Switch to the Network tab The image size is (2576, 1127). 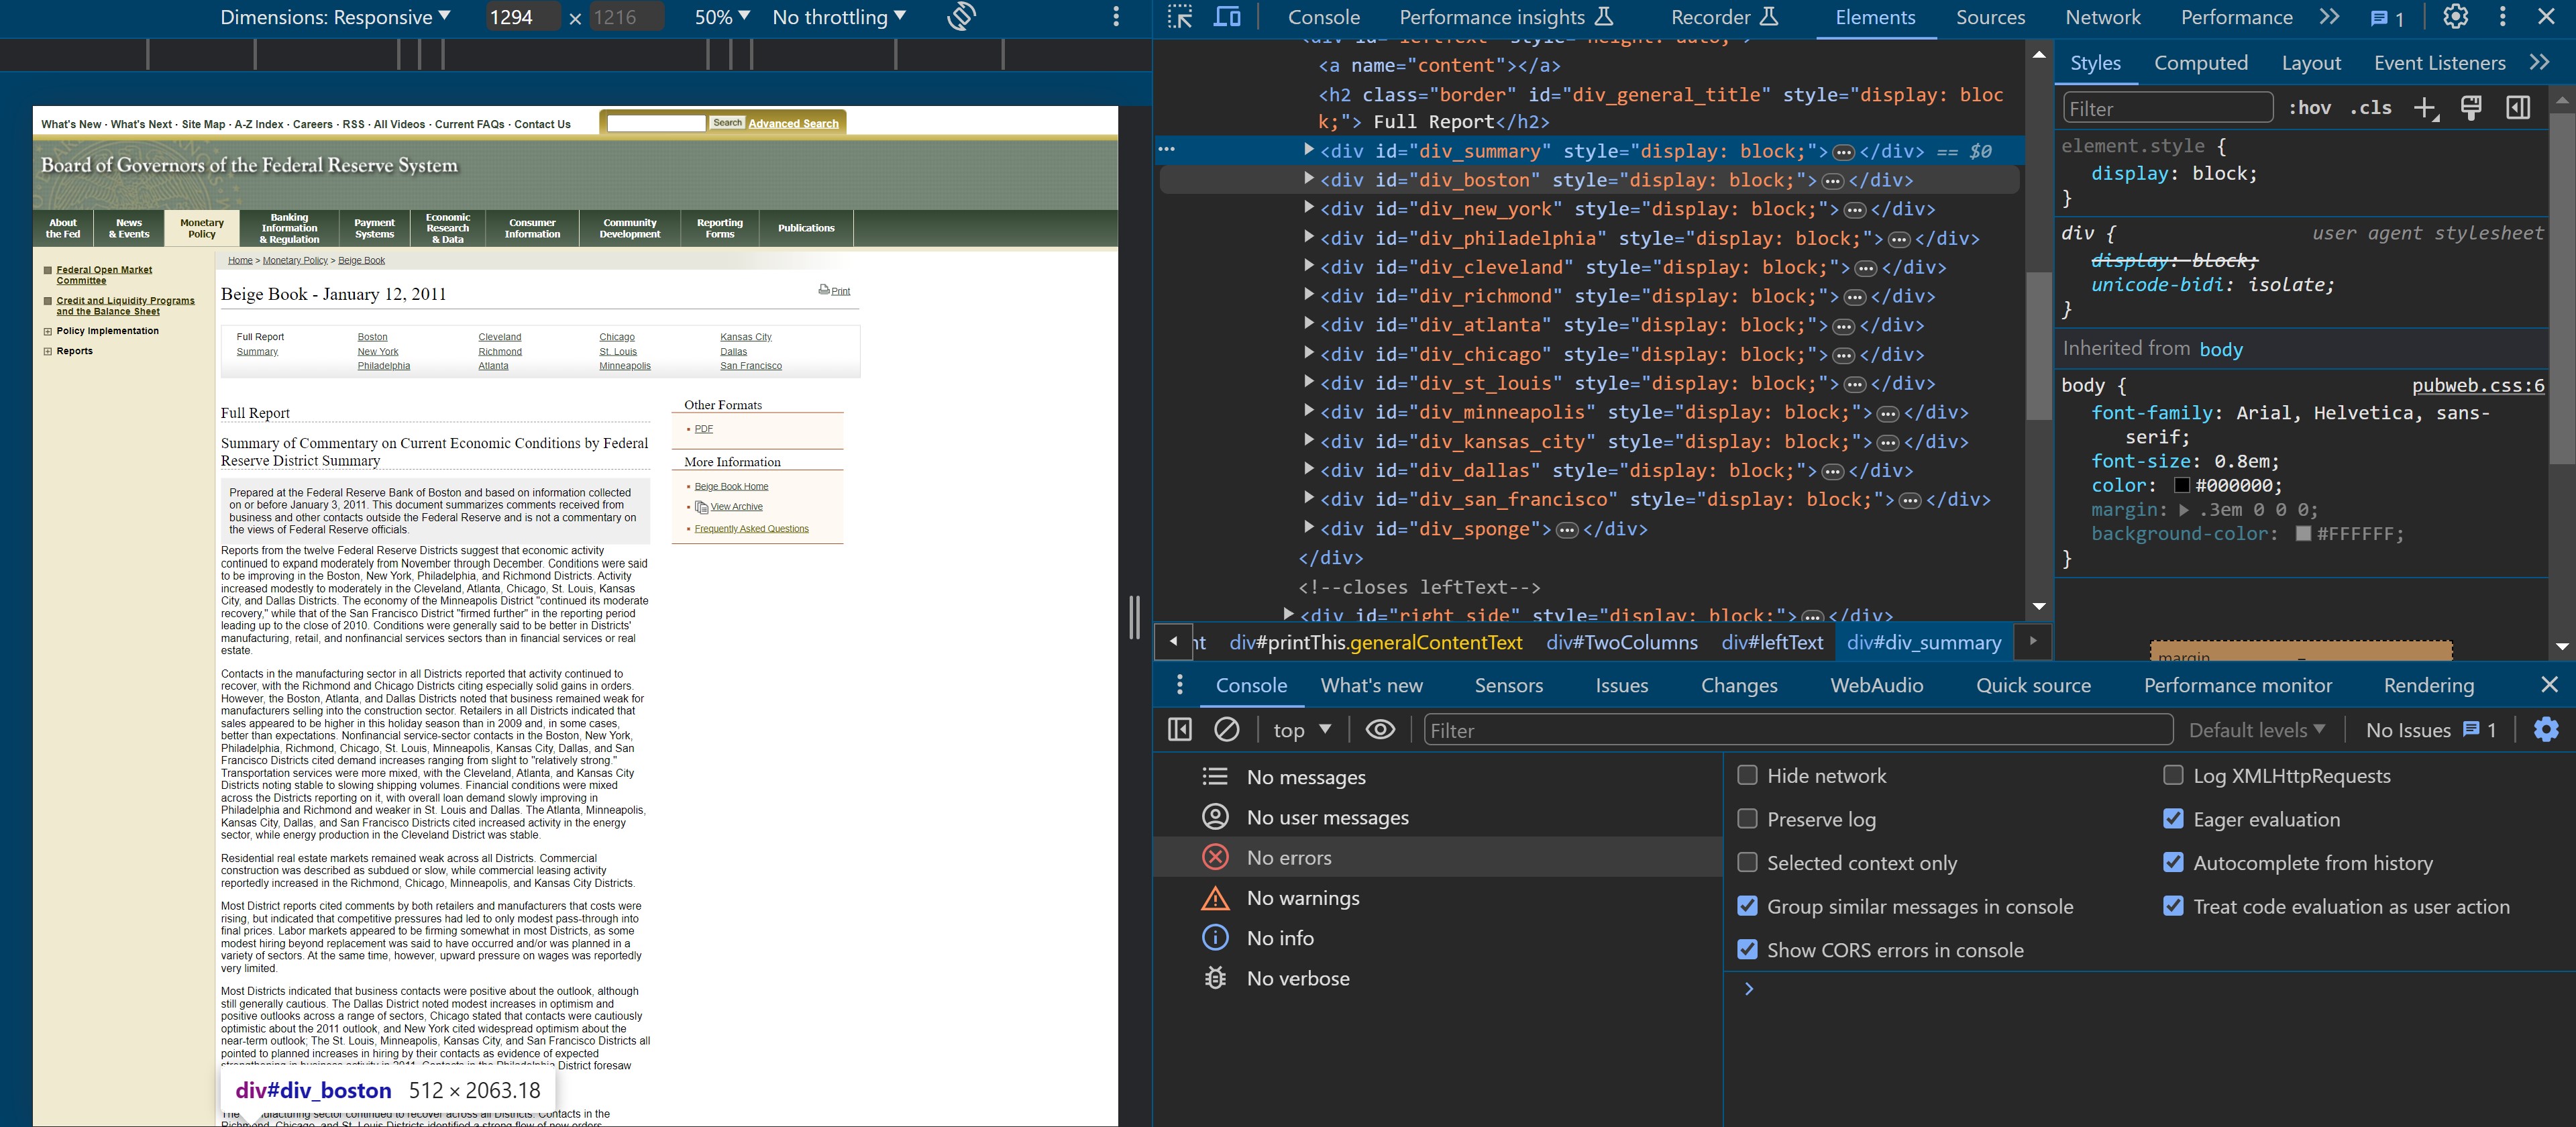(2103, 17)
